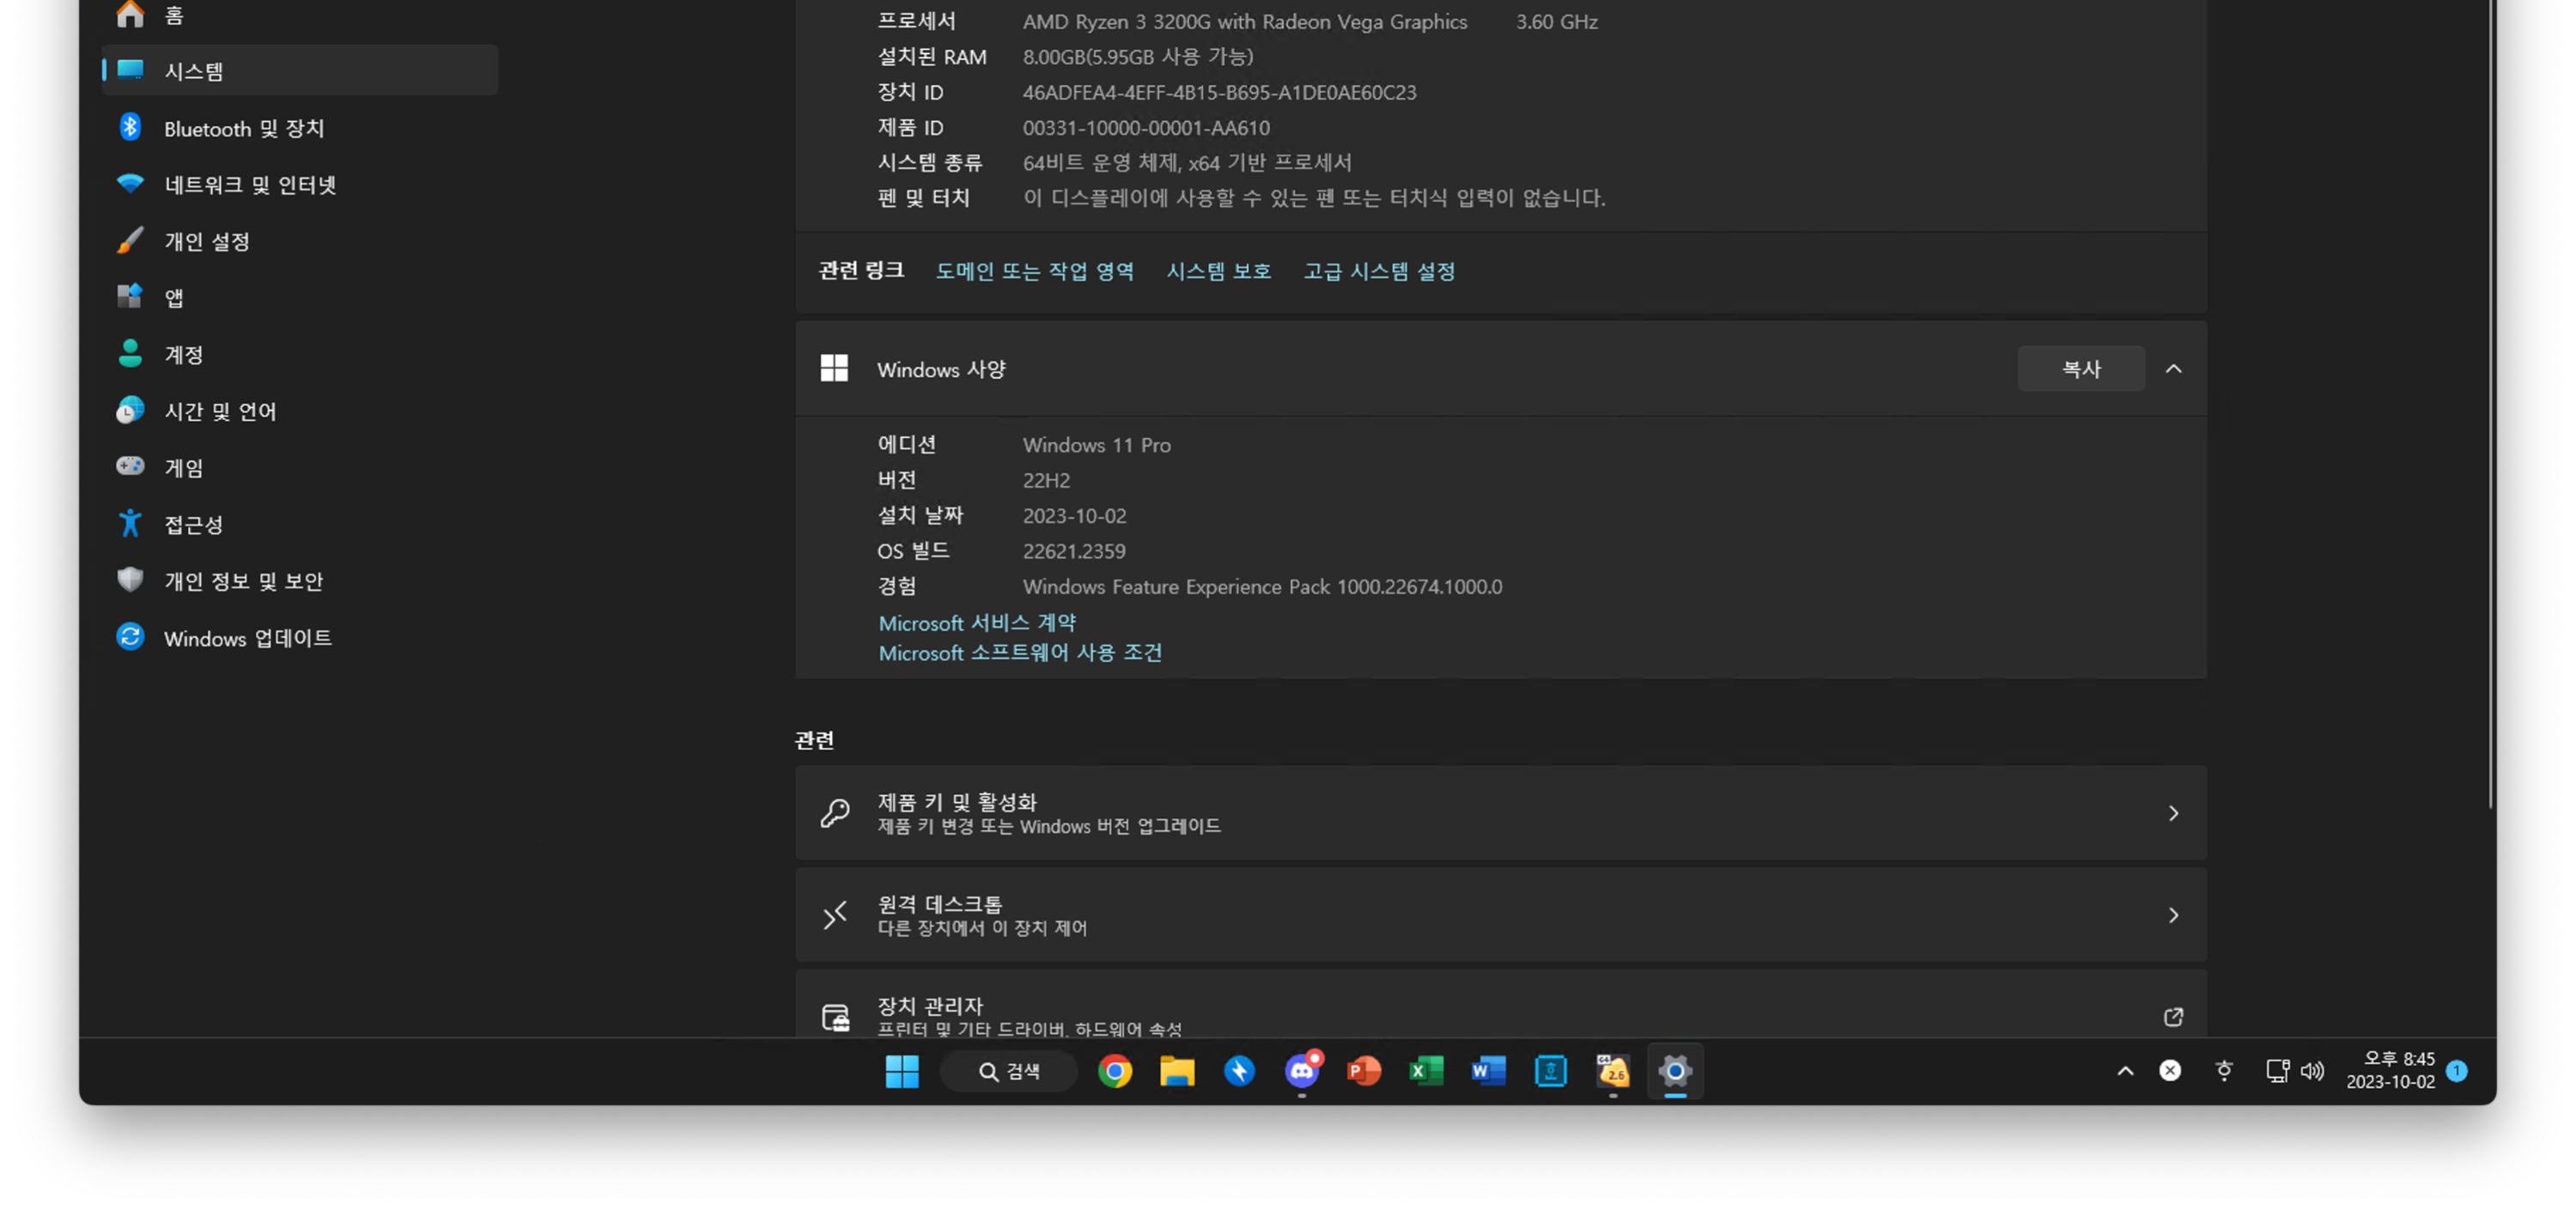The height and width of the screenshot is (1210, 2576).
Task: Open Microsoft 소프트웨어 사용 조건 link
Action: [x=1020, y=652]
